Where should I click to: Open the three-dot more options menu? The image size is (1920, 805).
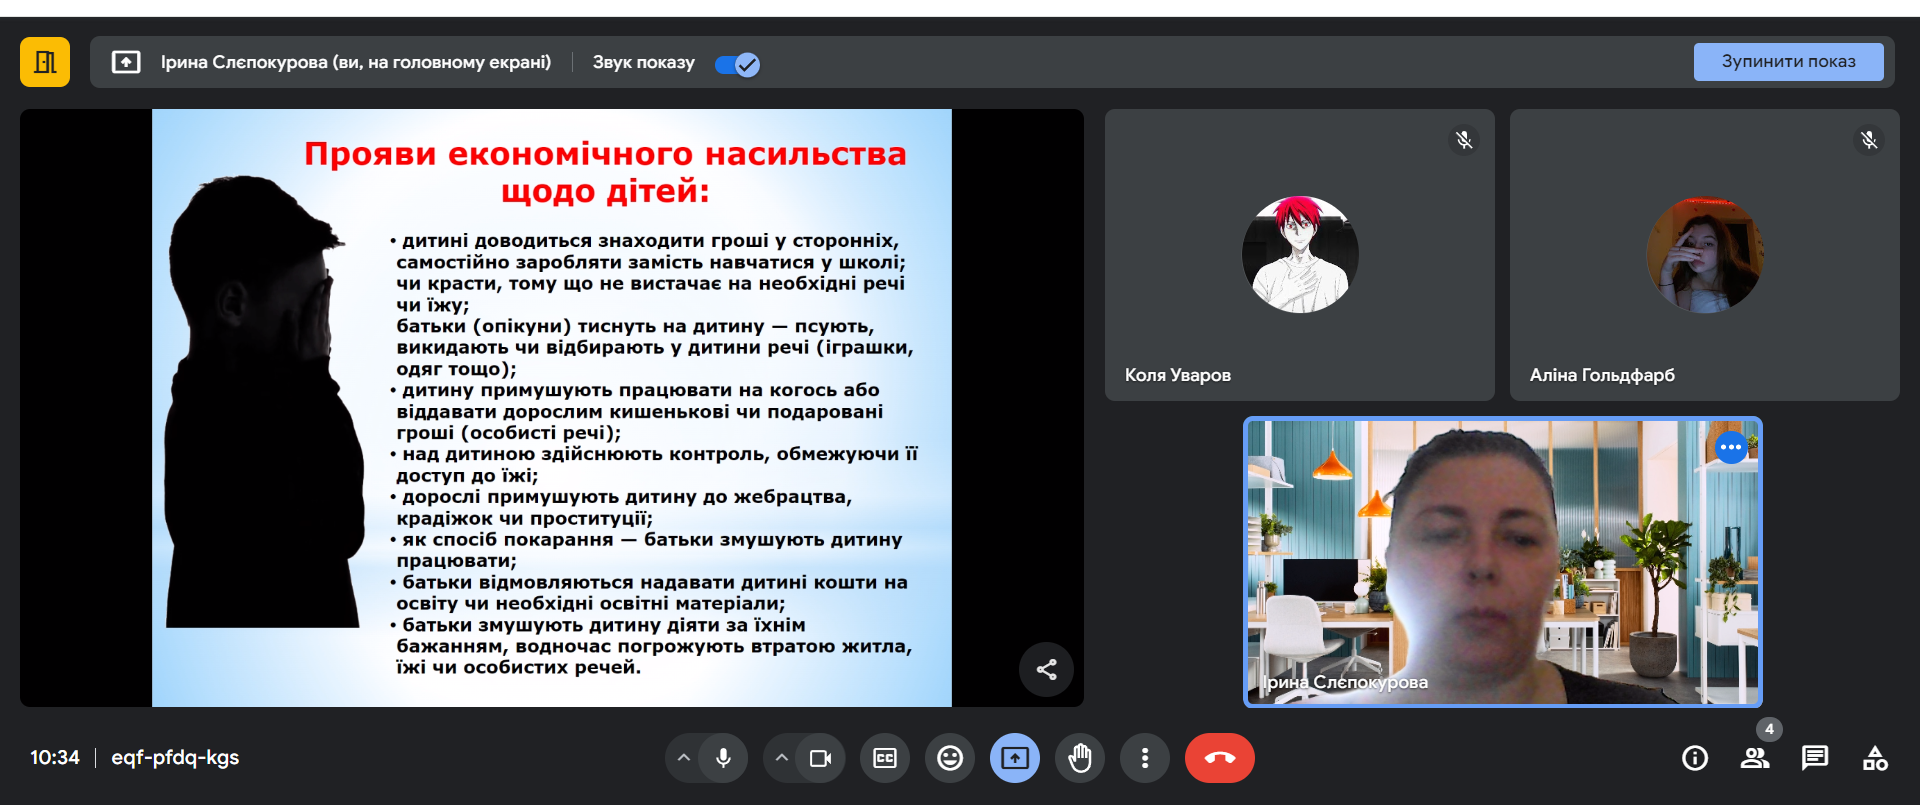[1145, 758]
